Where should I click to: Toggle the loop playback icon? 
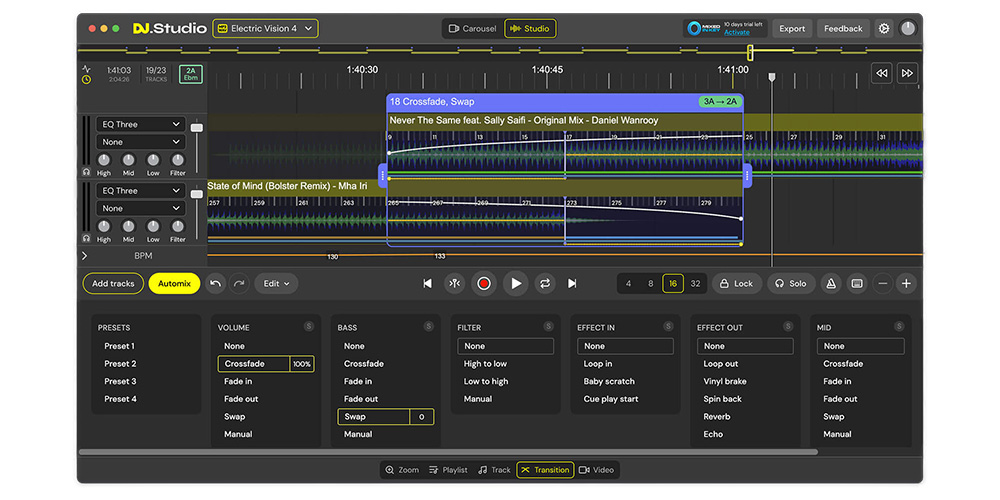[545, 284]
